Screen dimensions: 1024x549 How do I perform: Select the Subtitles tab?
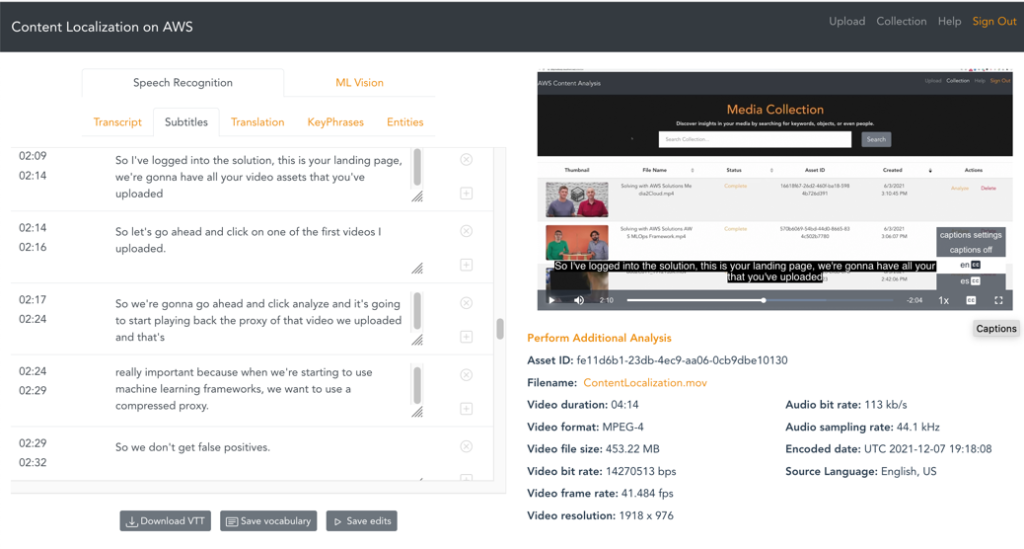click(x=186, y=122)
